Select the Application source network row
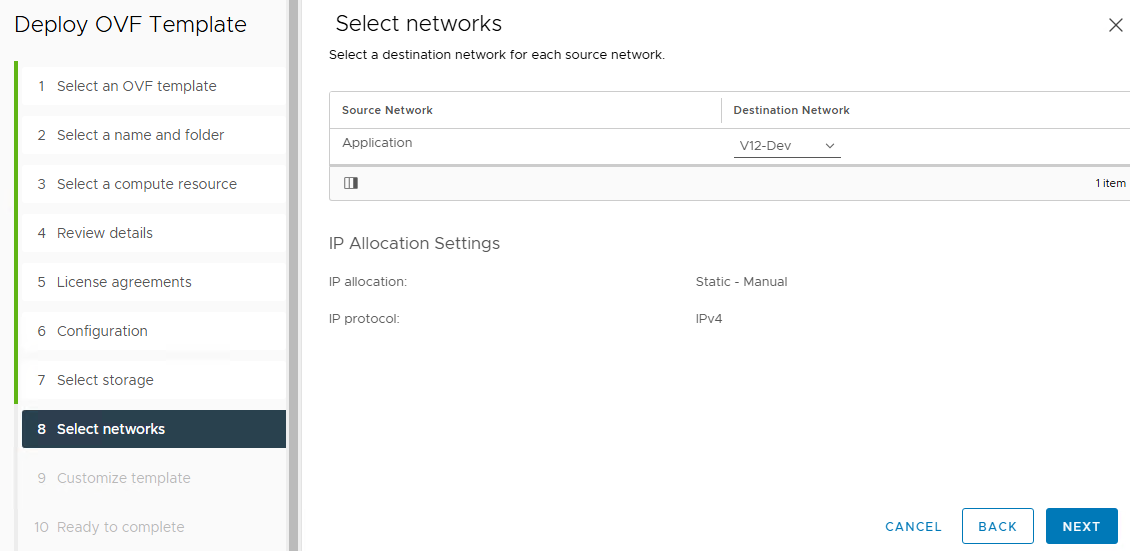Viewport: 1130px width, 551px height. (377, 143)
